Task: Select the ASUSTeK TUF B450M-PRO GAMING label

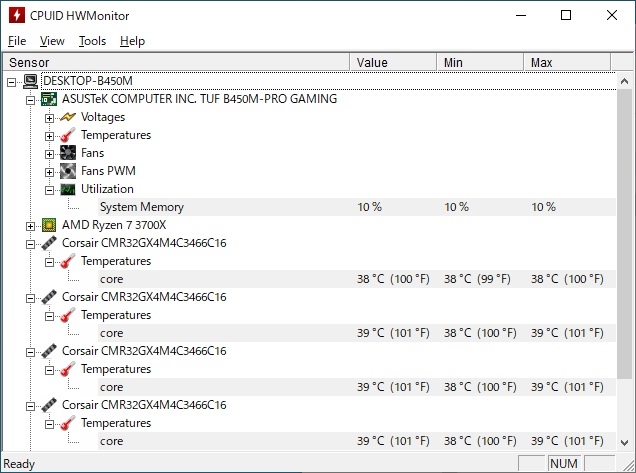Action: pos(199,99)
